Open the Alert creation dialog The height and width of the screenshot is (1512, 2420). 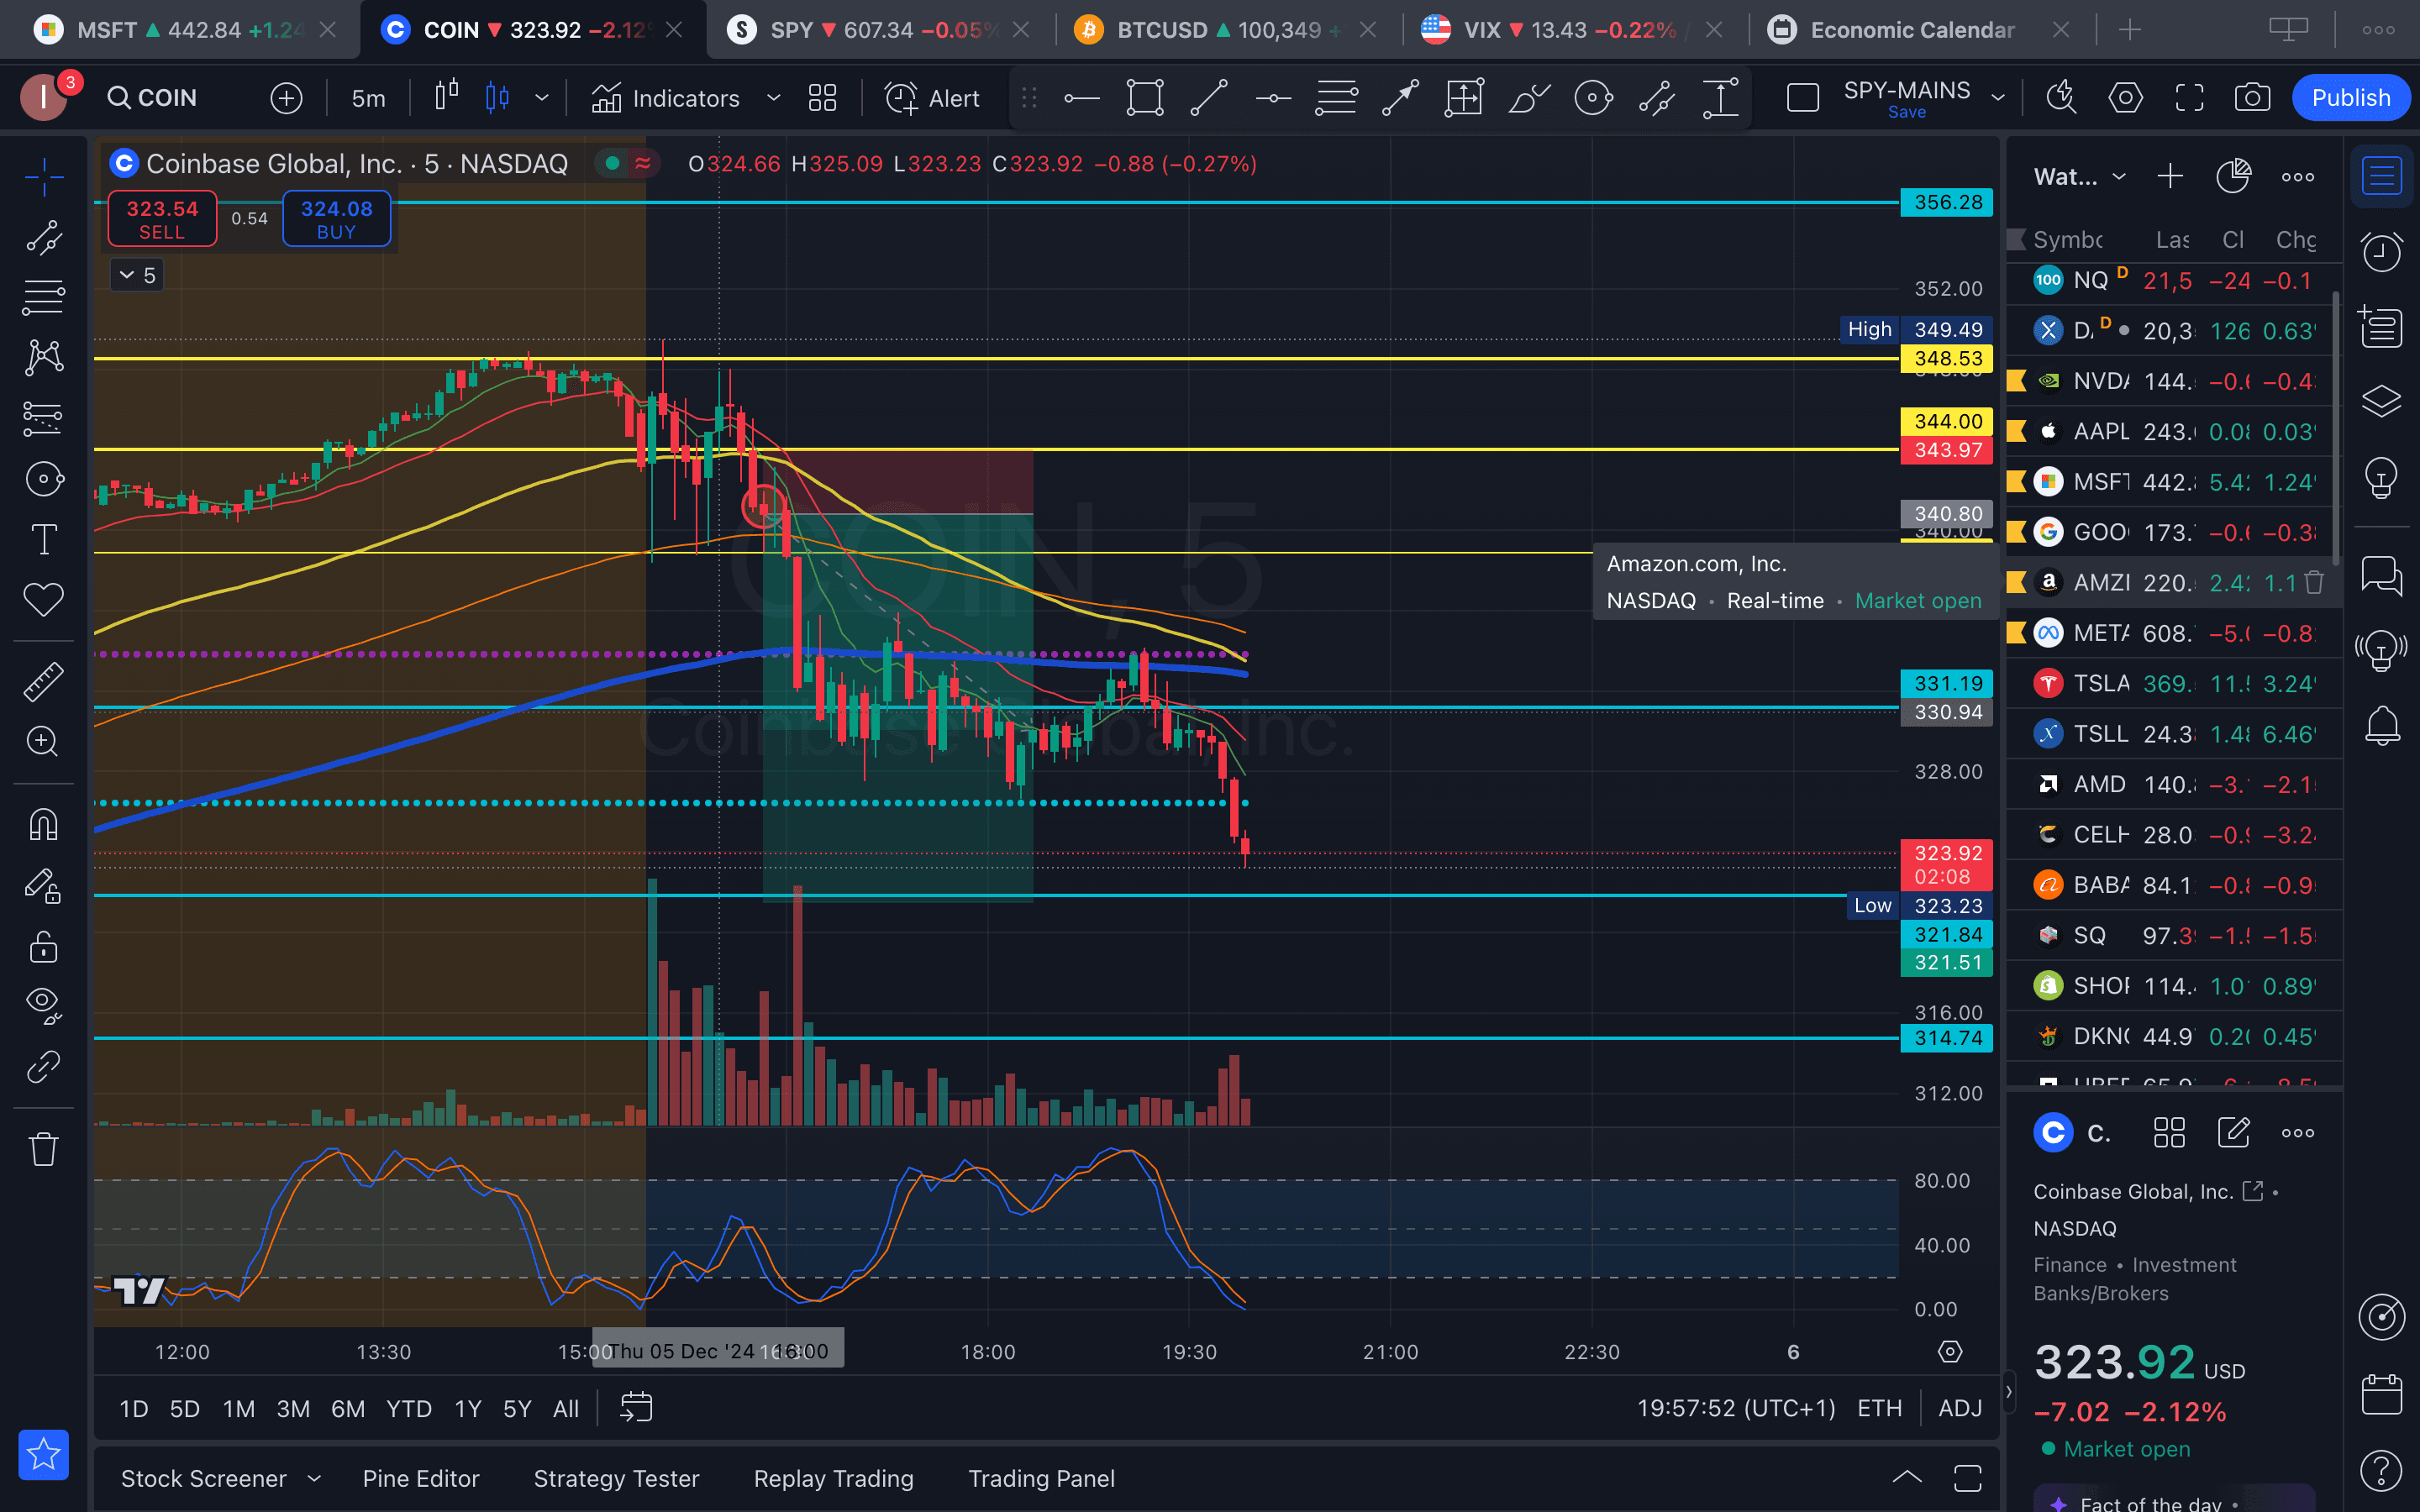coord(932,98)
